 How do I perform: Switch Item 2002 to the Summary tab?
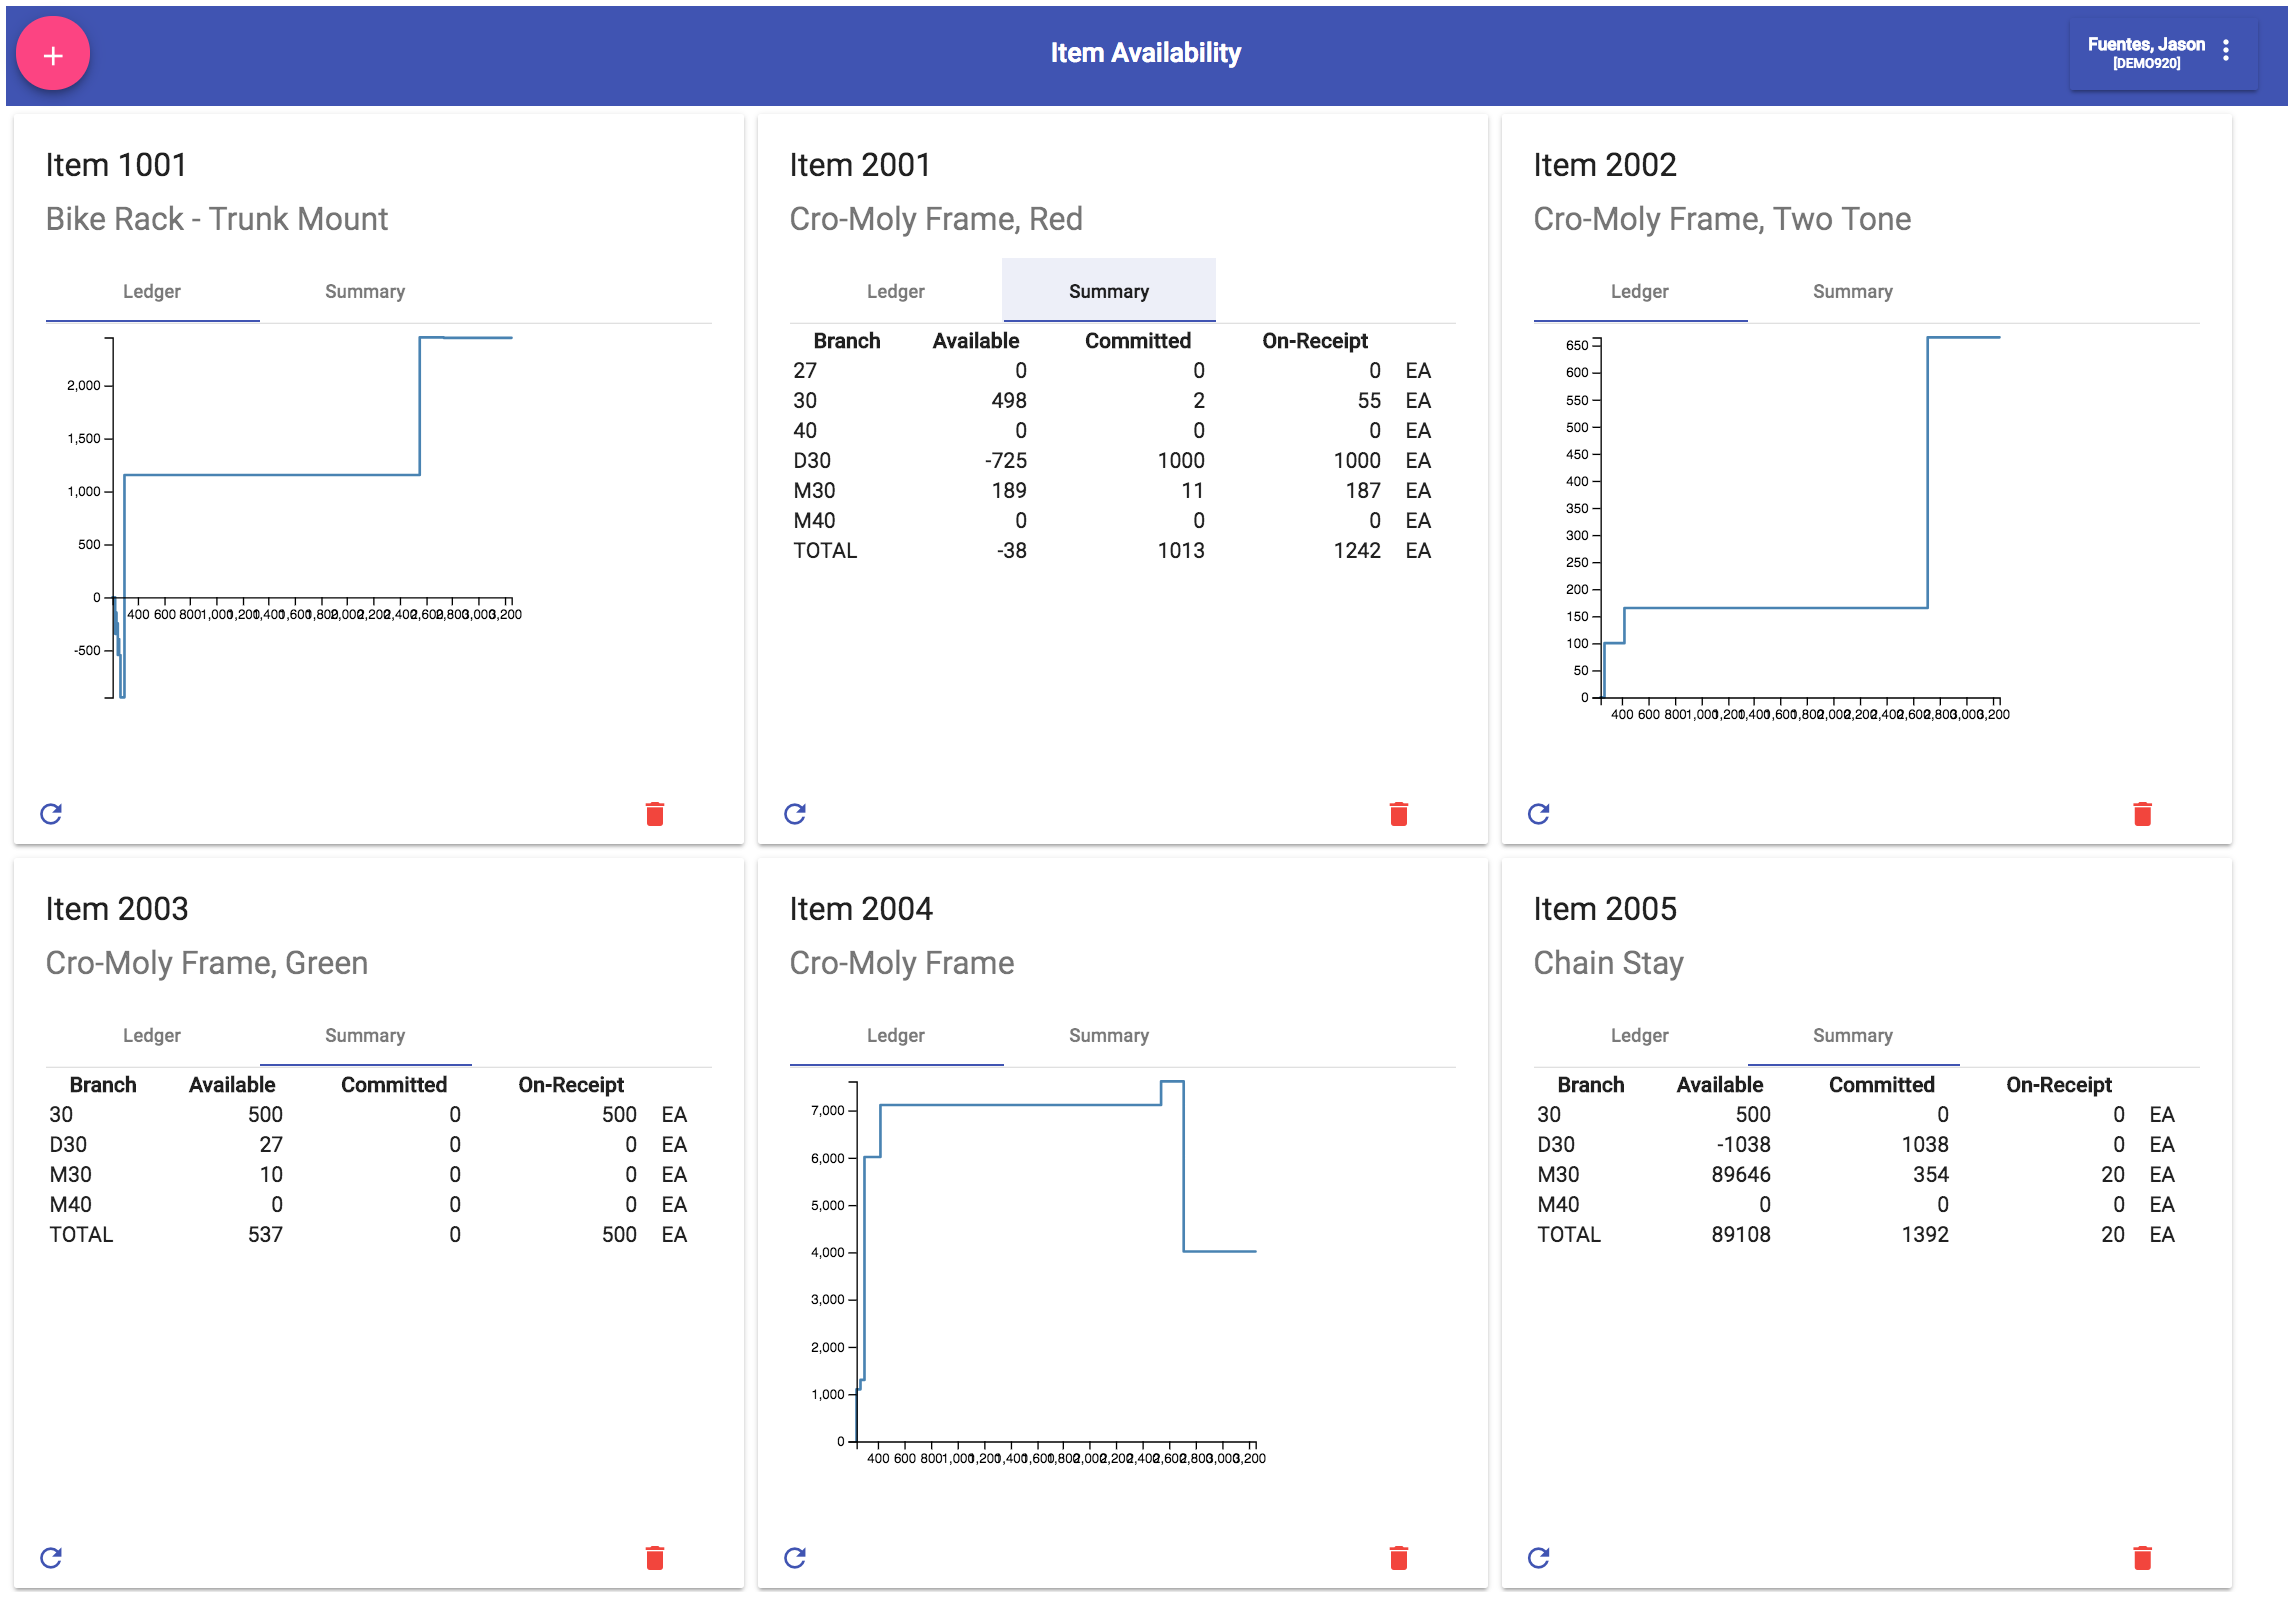click(x=1853, y=291)
